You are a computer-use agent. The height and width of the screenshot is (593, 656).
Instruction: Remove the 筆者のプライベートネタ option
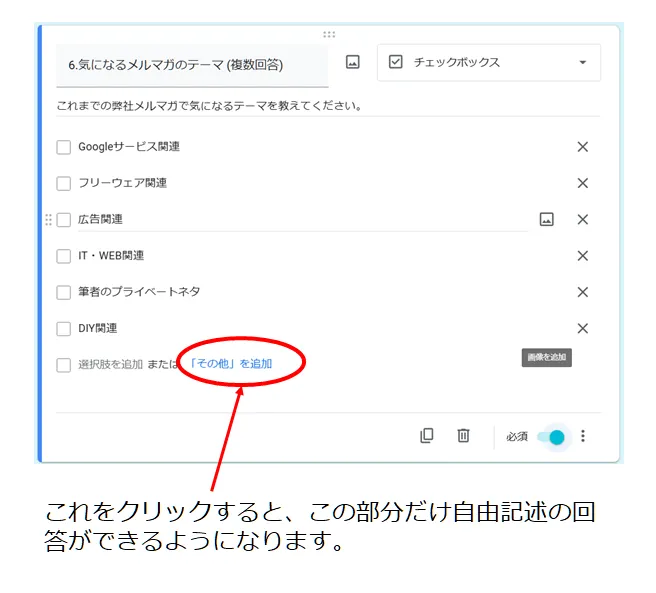click(x=582, y=292)
